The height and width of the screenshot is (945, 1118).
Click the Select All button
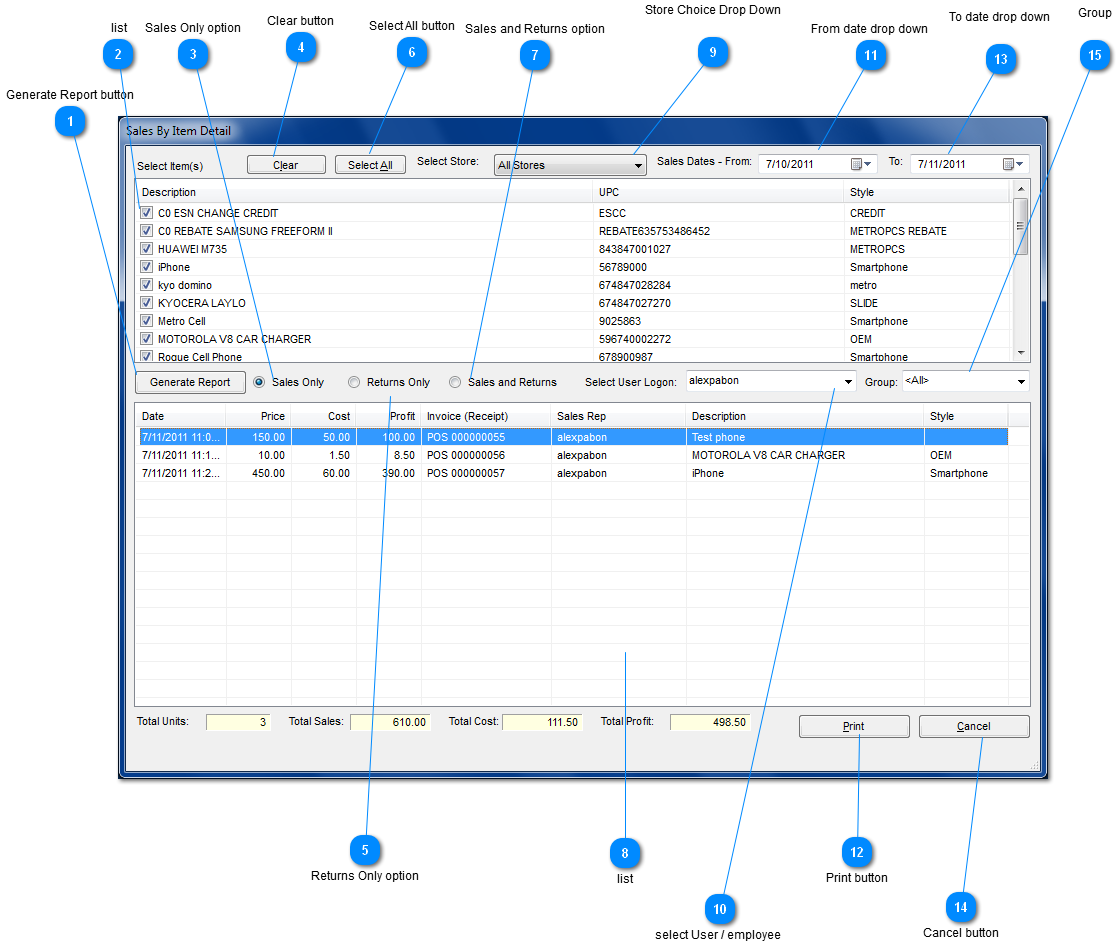point(370,165)
